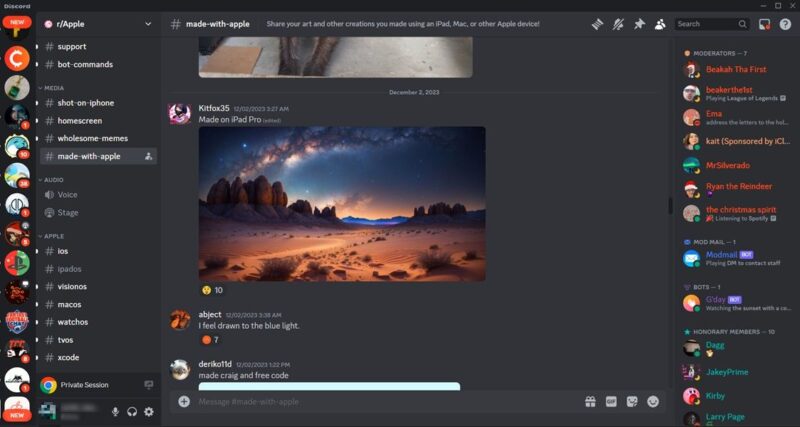
Task: Deafen with the headphones icon
Action: [x=132, y=412]
